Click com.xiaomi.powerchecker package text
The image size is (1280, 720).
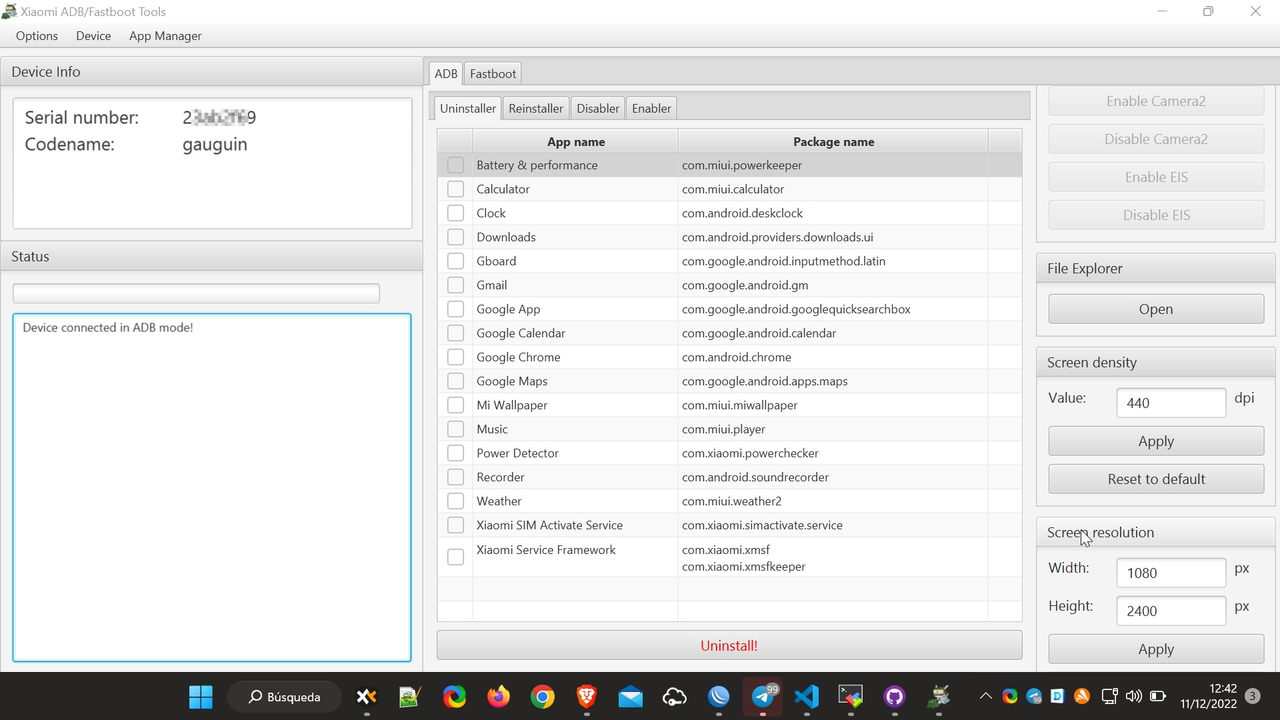click(x=750, y=453)
